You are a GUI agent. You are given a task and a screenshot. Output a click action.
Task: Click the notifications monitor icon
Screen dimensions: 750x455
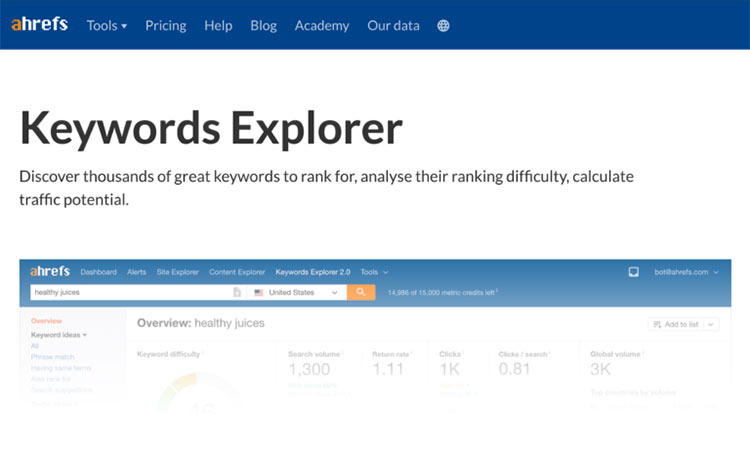pos(634,272)
